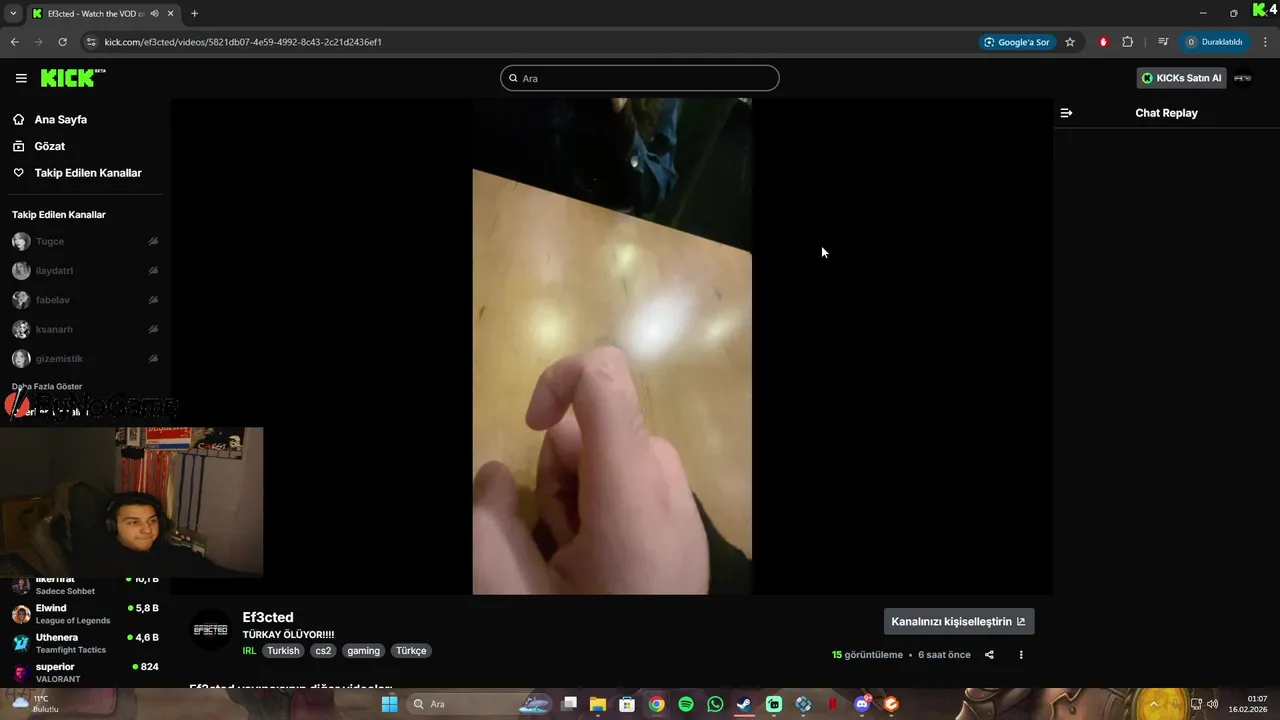Image resolution: width=1280 pixels, height=720 pixels.
Task: Open a new browser tab
Action: 194,14
